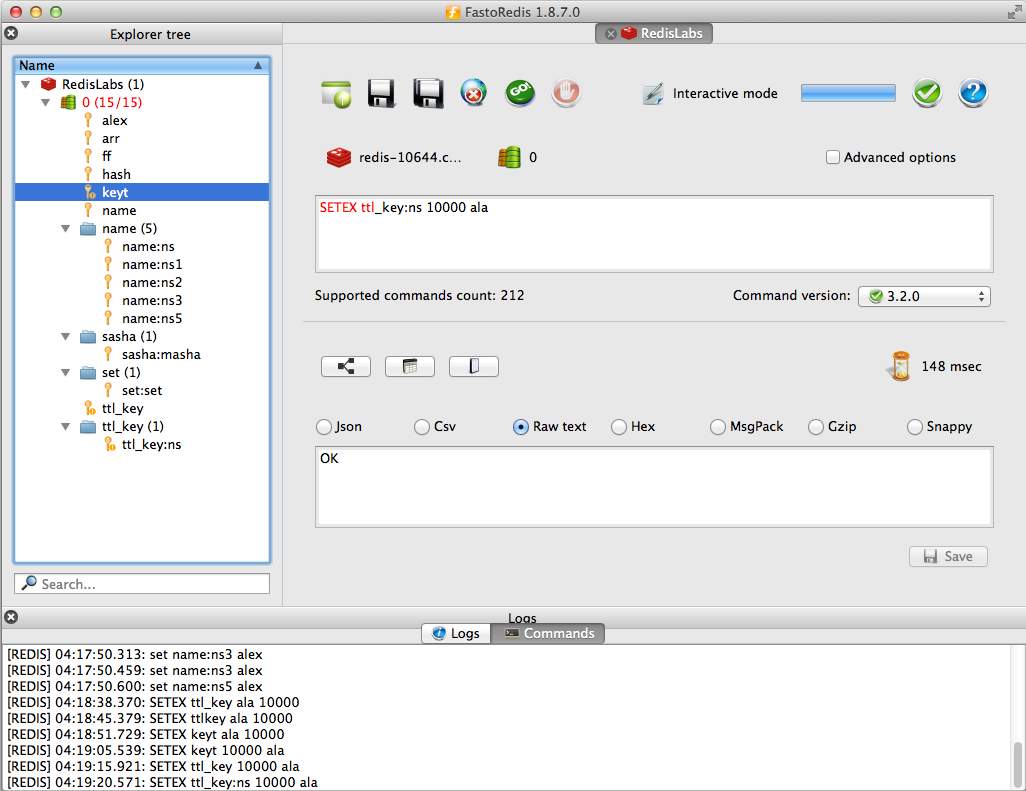Select the set:set key
The width and height of the screenshot is (1026, 791).
142,391
